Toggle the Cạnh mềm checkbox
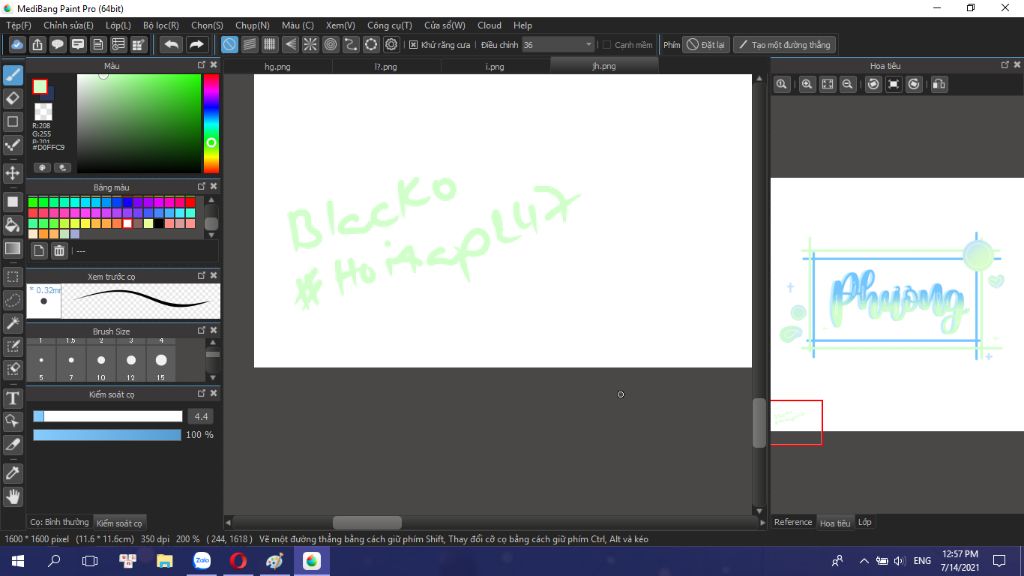The height and width of the screenshot is (576, 1024). point(607,44)
